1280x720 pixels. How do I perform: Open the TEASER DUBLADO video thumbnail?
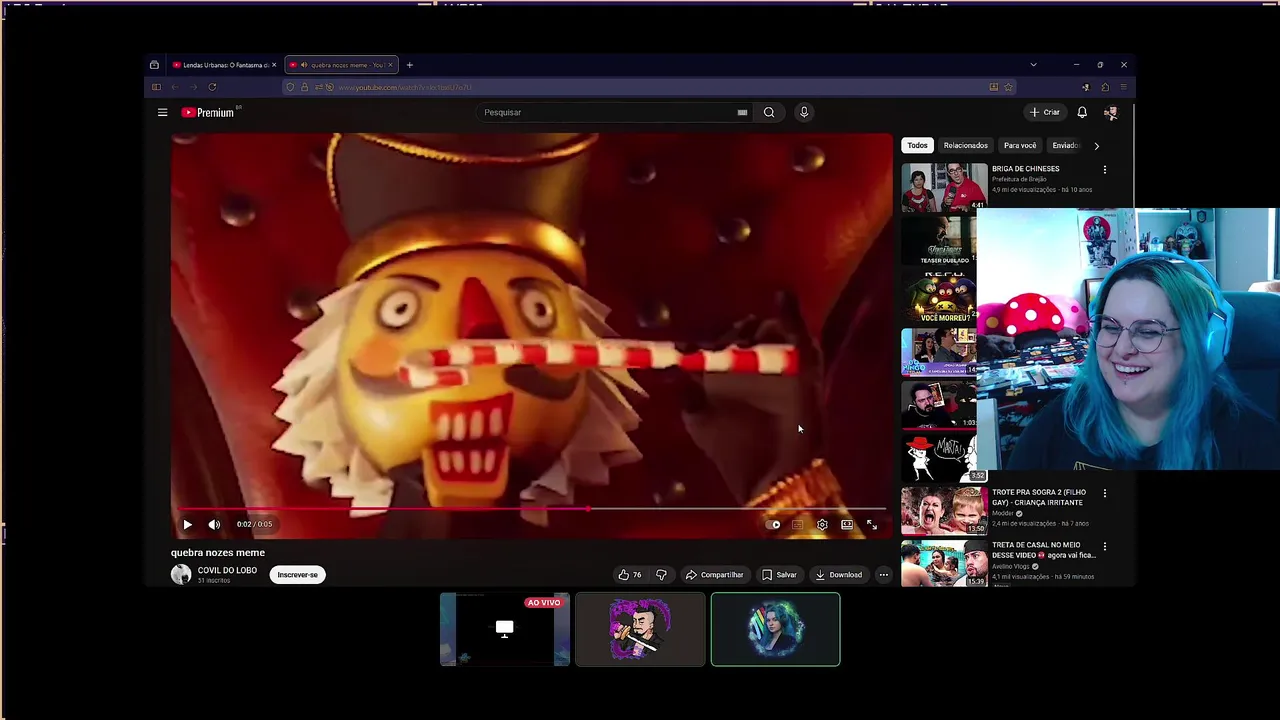[x=939, y=241]
